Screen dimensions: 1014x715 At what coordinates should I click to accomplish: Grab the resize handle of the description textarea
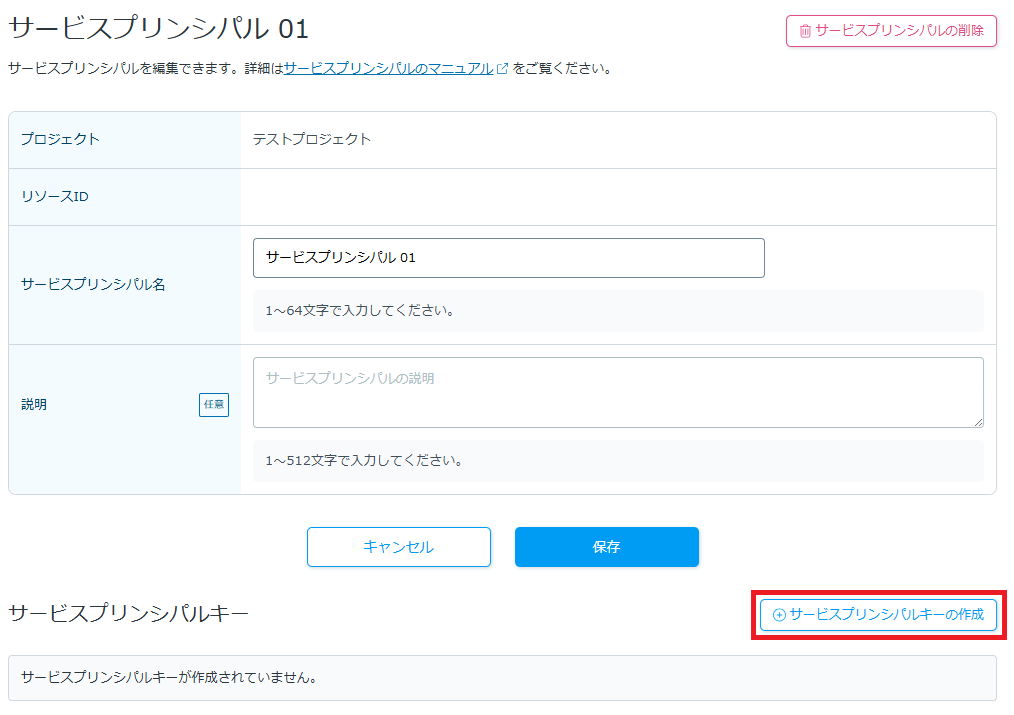pos(977,421)
